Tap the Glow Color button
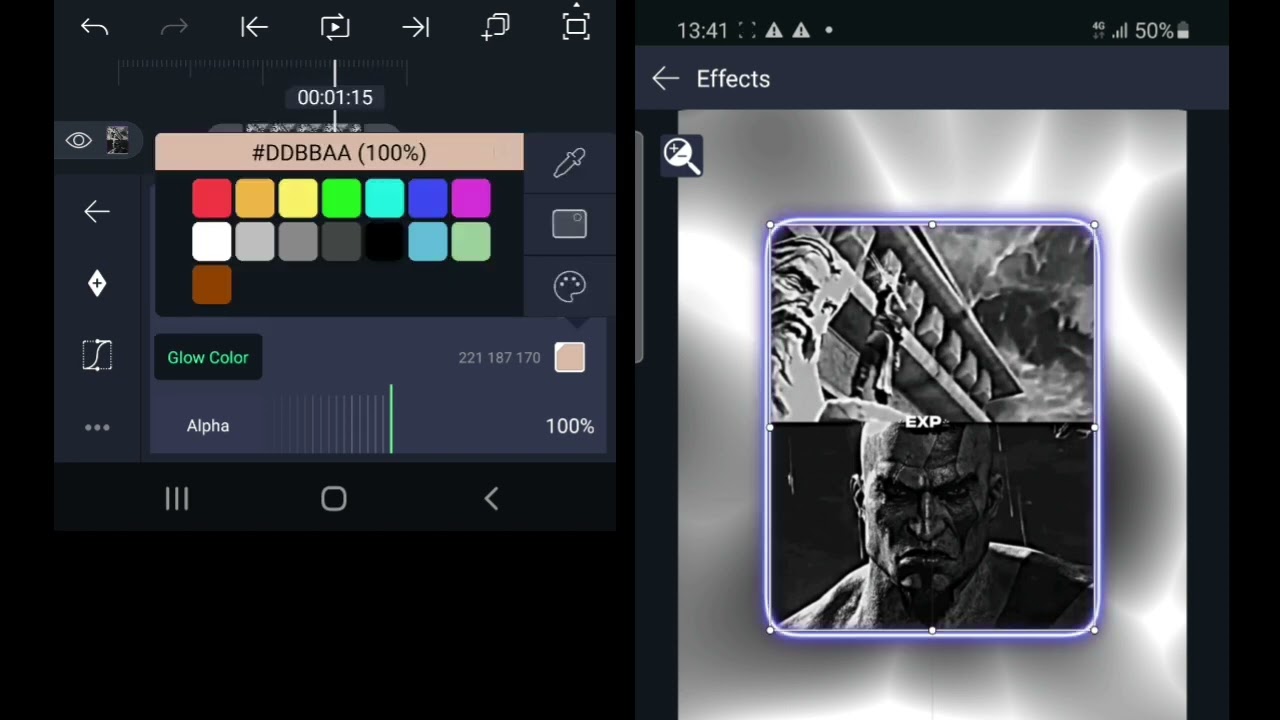Screen dimensions: 1280x720 [208, 357]
